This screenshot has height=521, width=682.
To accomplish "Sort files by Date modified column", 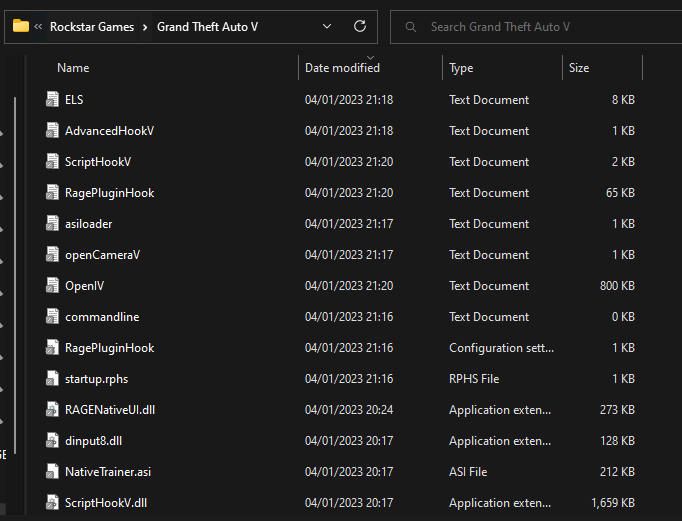I will pyautogui.click(x=342, y=68).
